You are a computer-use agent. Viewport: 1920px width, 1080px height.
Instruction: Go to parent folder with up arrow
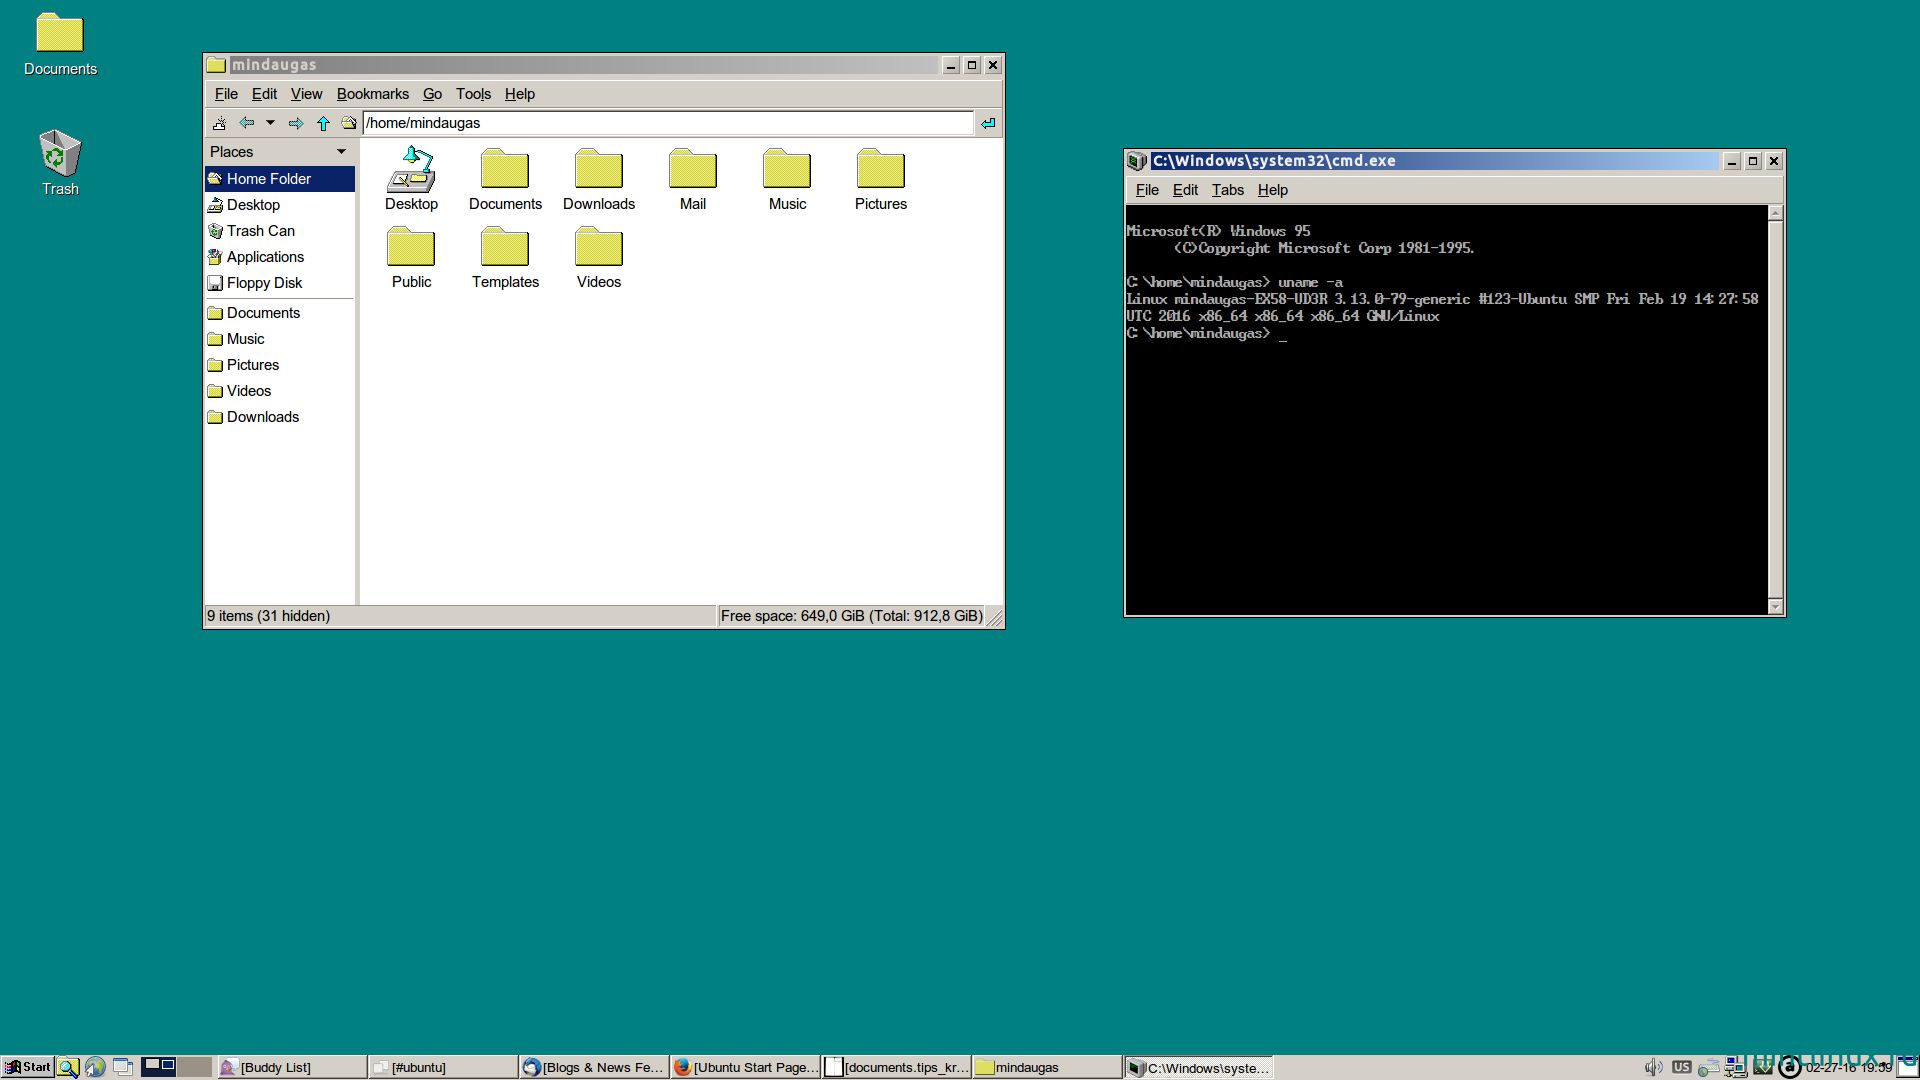tap(323, 123)
